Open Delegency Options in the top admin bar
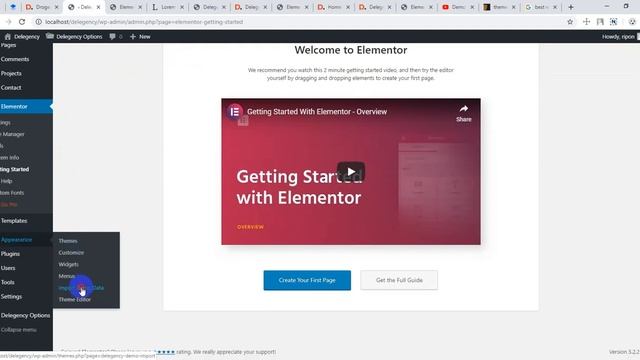This screenshot has width=640, height=360. 74,36
